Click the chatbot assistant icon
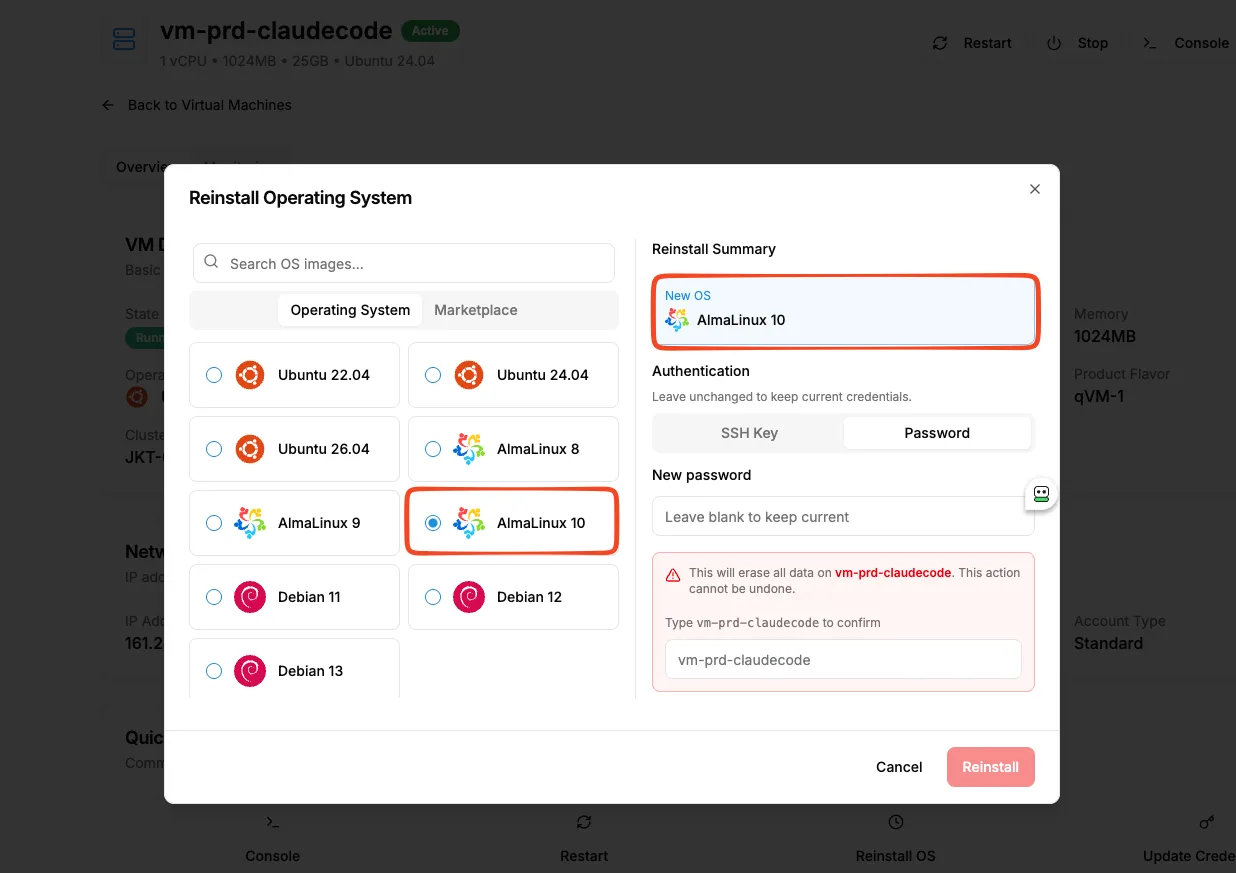Image resolution: width=1236 pixels, height=873 pixels. point(1041,493)
